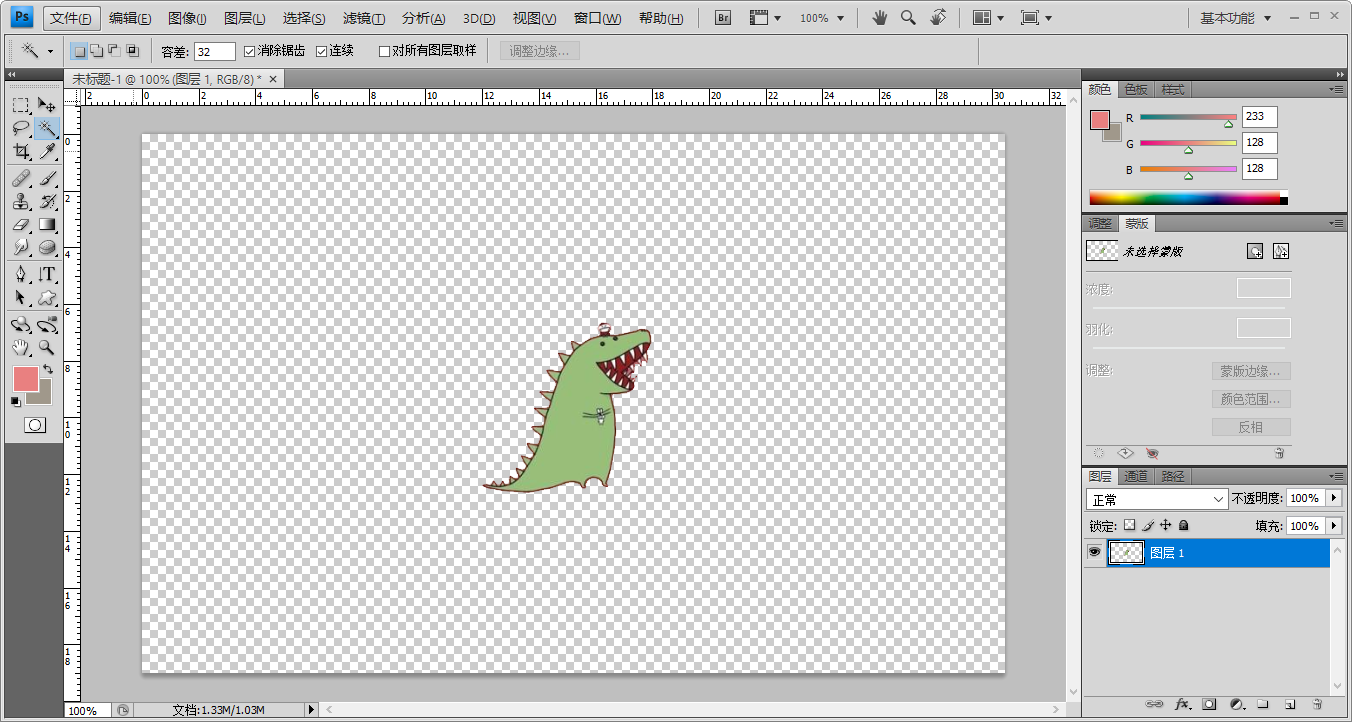Click the 容差 tolerance input field
The height and width of the screenshot is (722, 1352).
point(214,51)
